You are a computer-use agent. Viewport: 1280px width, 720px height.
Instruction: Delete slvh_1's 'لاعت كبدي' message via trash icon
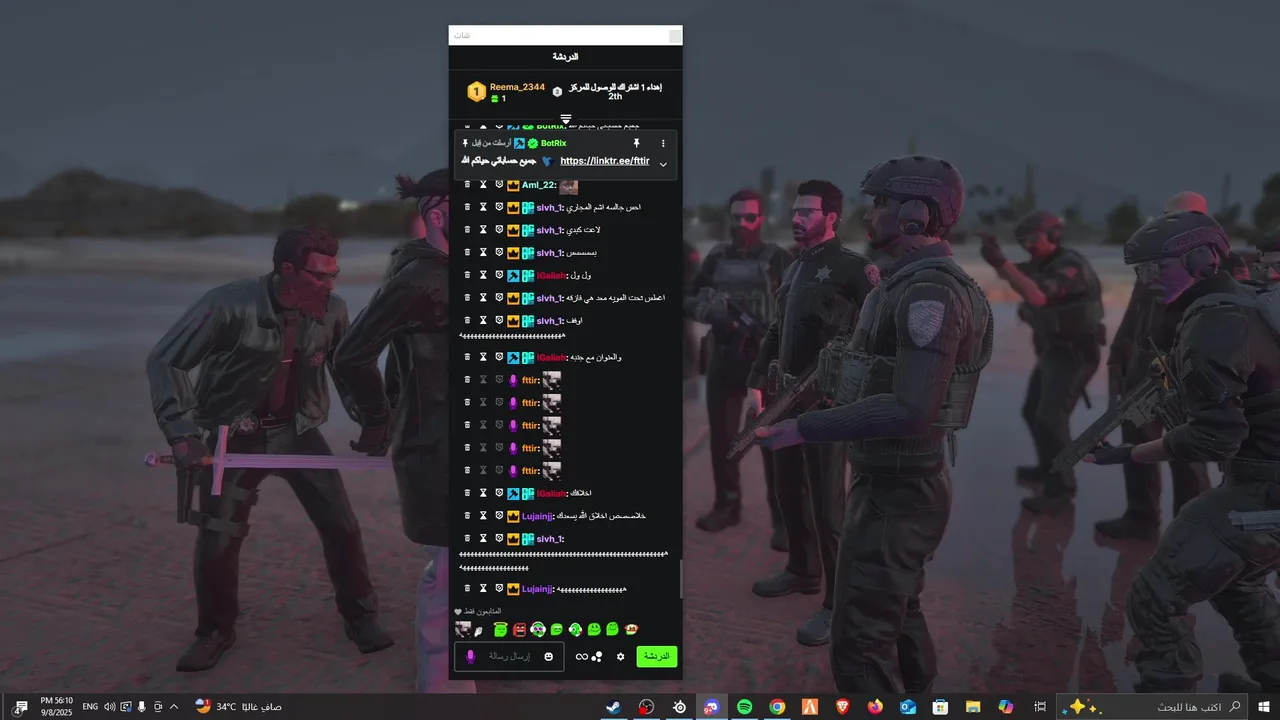(x=467, y=230)
